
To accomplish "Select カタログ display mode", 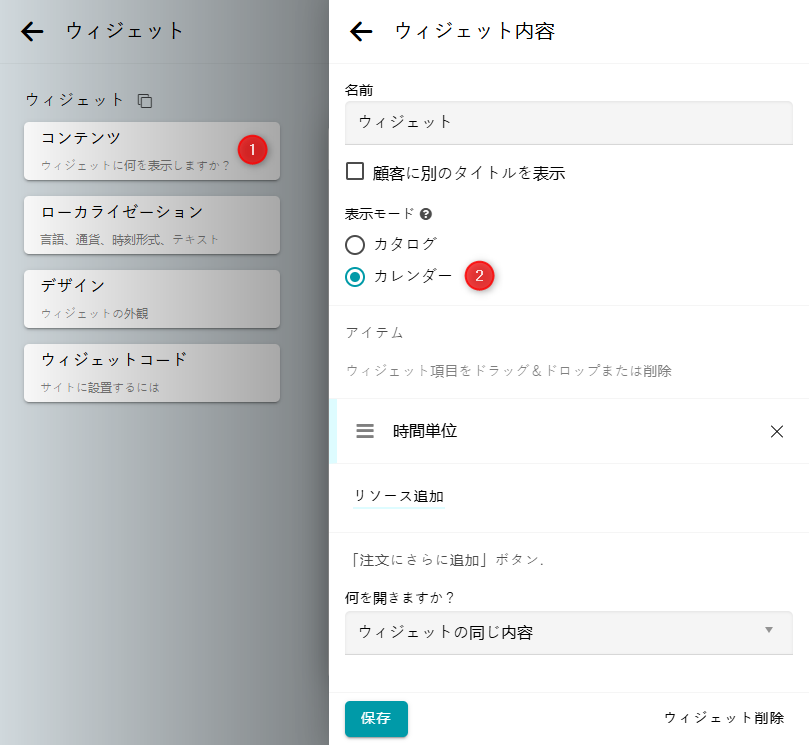I will click(x=355, y=244).
